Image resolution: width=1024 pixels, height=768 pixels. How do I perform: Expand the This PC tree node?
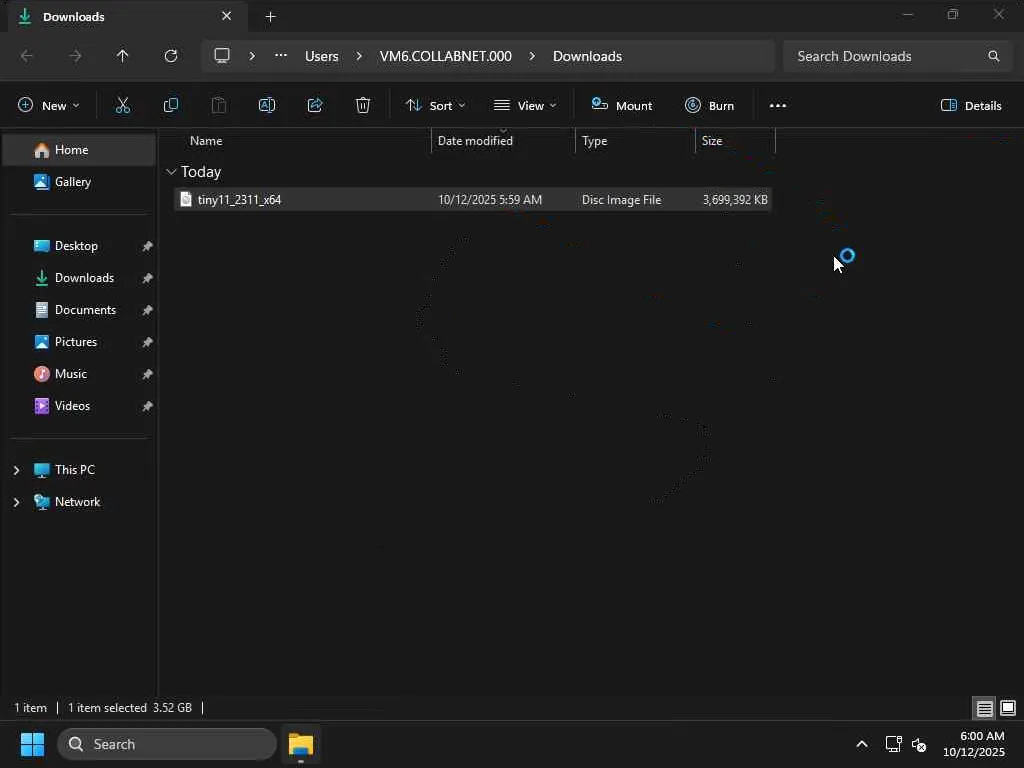click(16, 470)
